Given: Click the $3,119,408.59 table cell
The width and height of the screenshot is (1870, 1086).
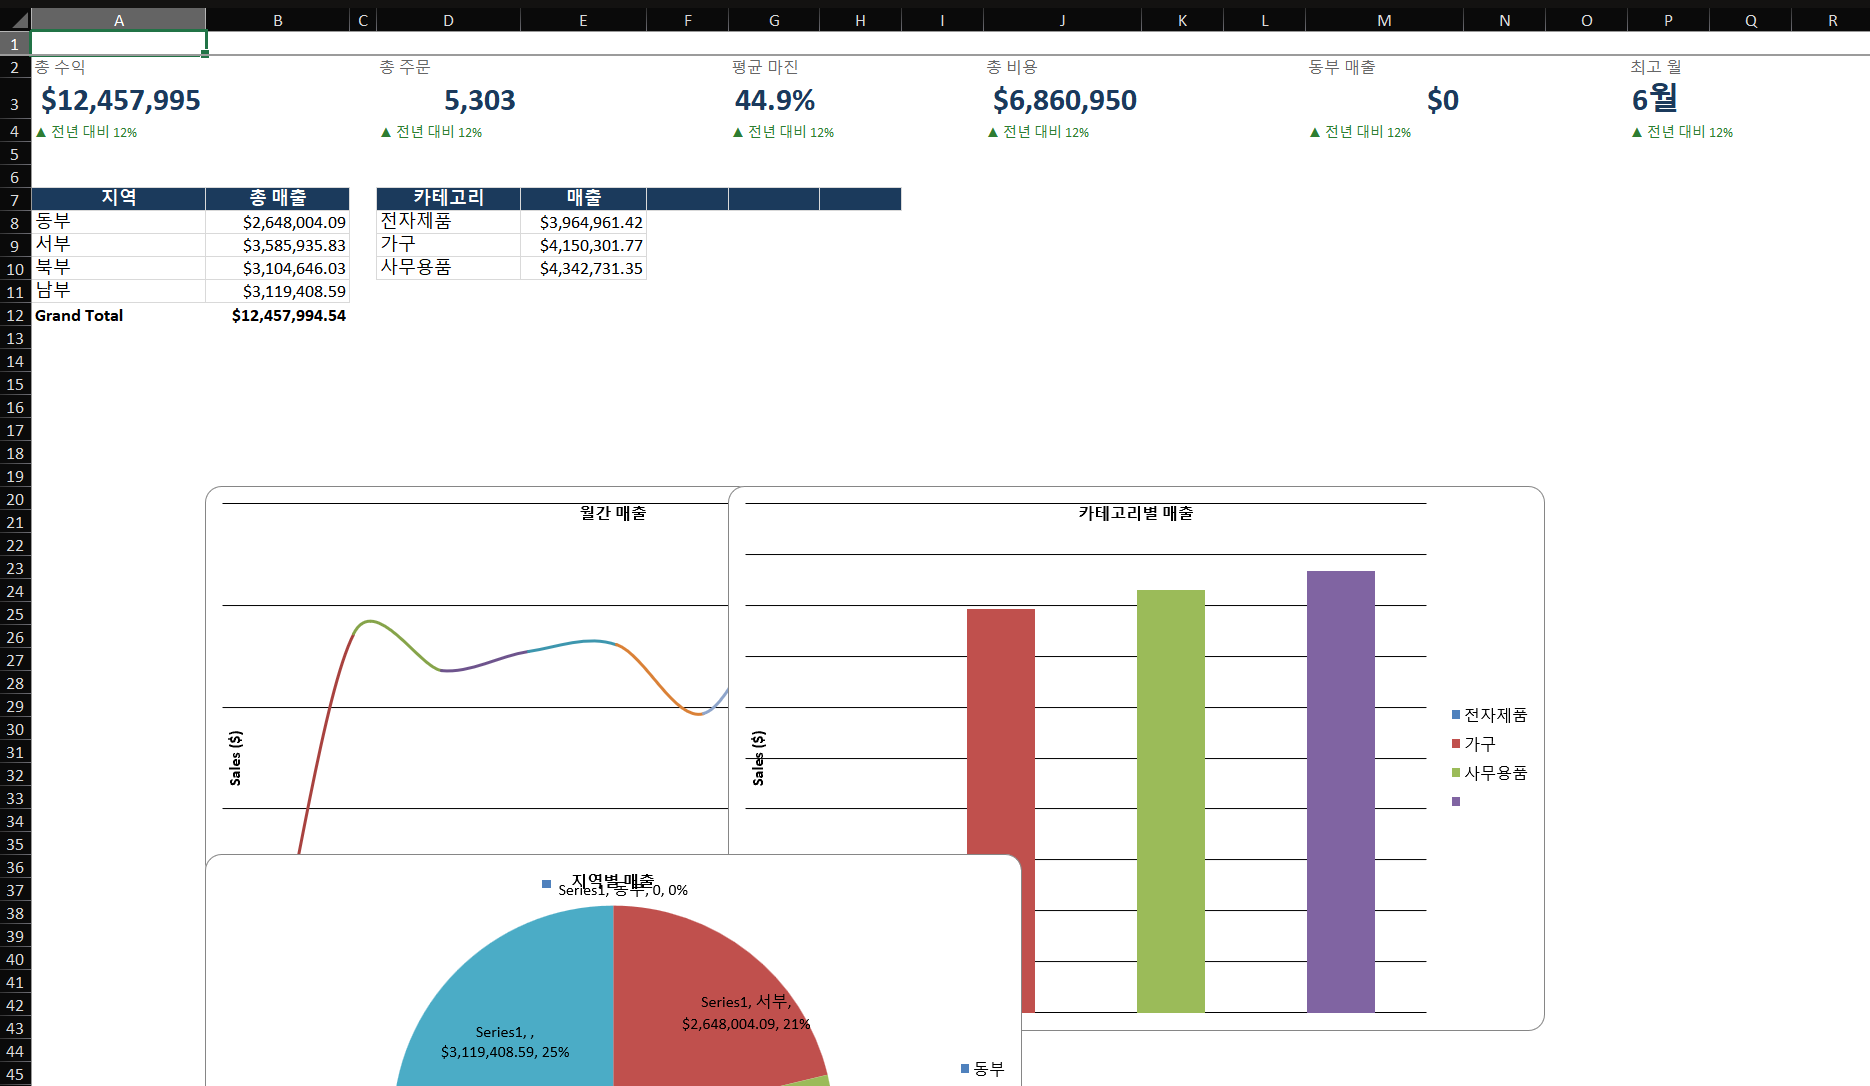Looking at the screenshot, I should click(x=278, y=291).
